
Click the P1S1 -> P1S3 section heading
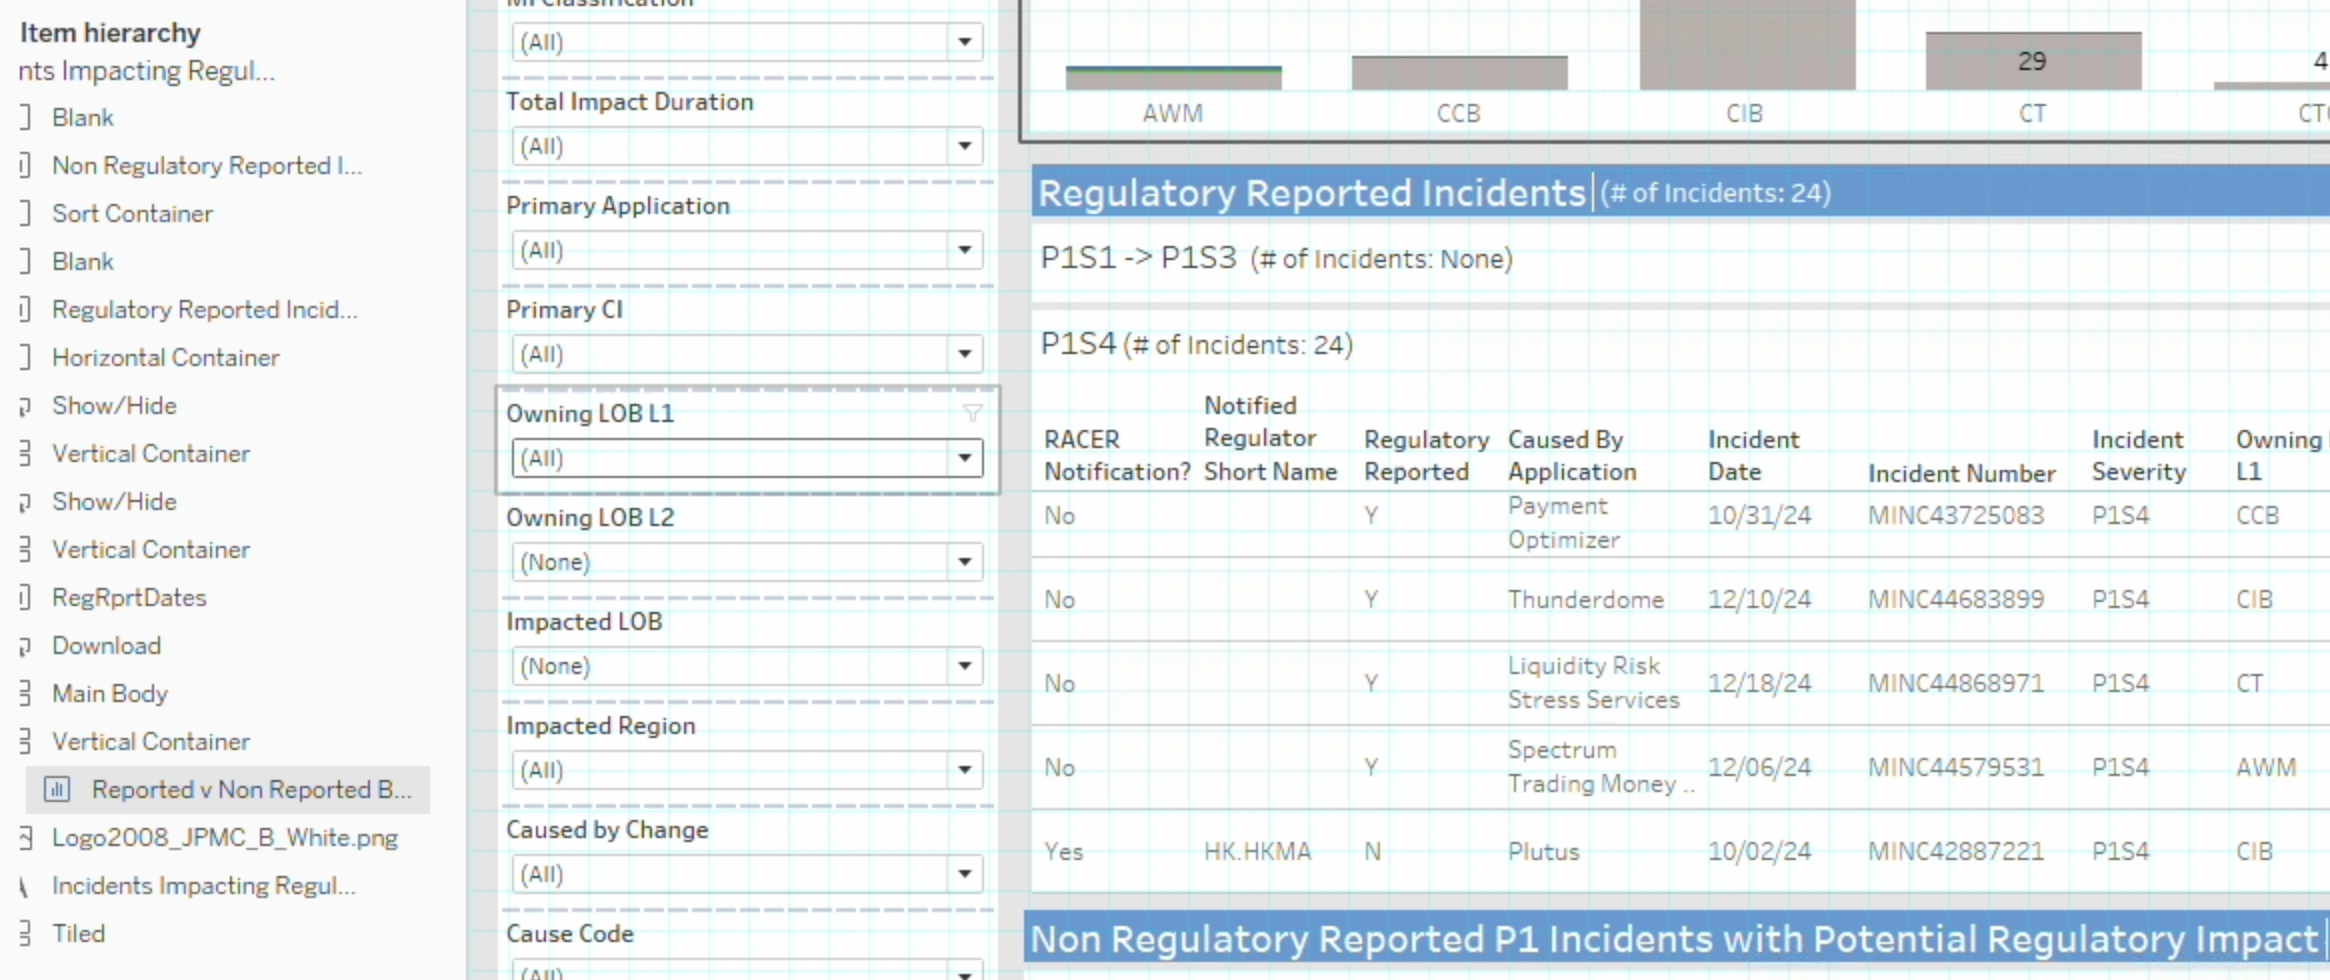tap(1277, 258)
